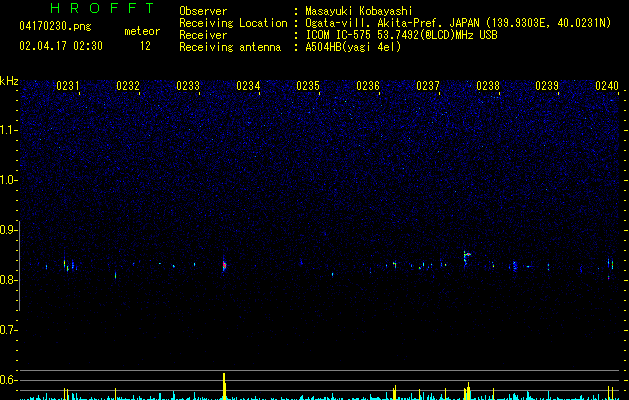Image resolution: width=629 pixels, height=400 pixels.
Task: Click time marker 0240
Action: coord(607,86)
